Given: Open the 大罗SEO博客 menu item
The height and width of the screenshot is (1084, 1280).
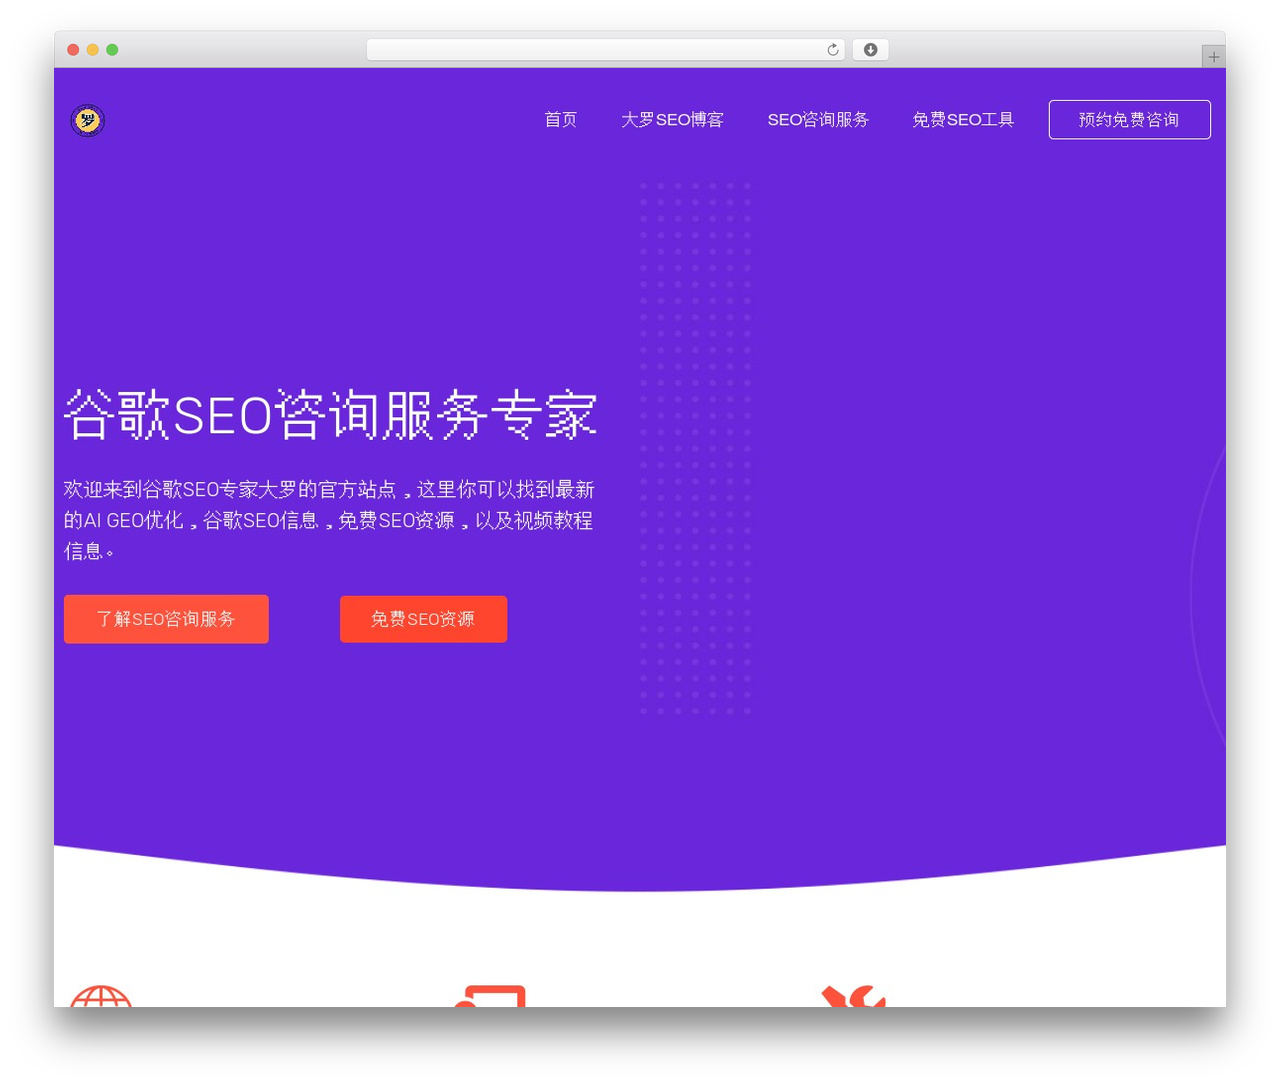Looking at the screenshot, I should 672,120.
